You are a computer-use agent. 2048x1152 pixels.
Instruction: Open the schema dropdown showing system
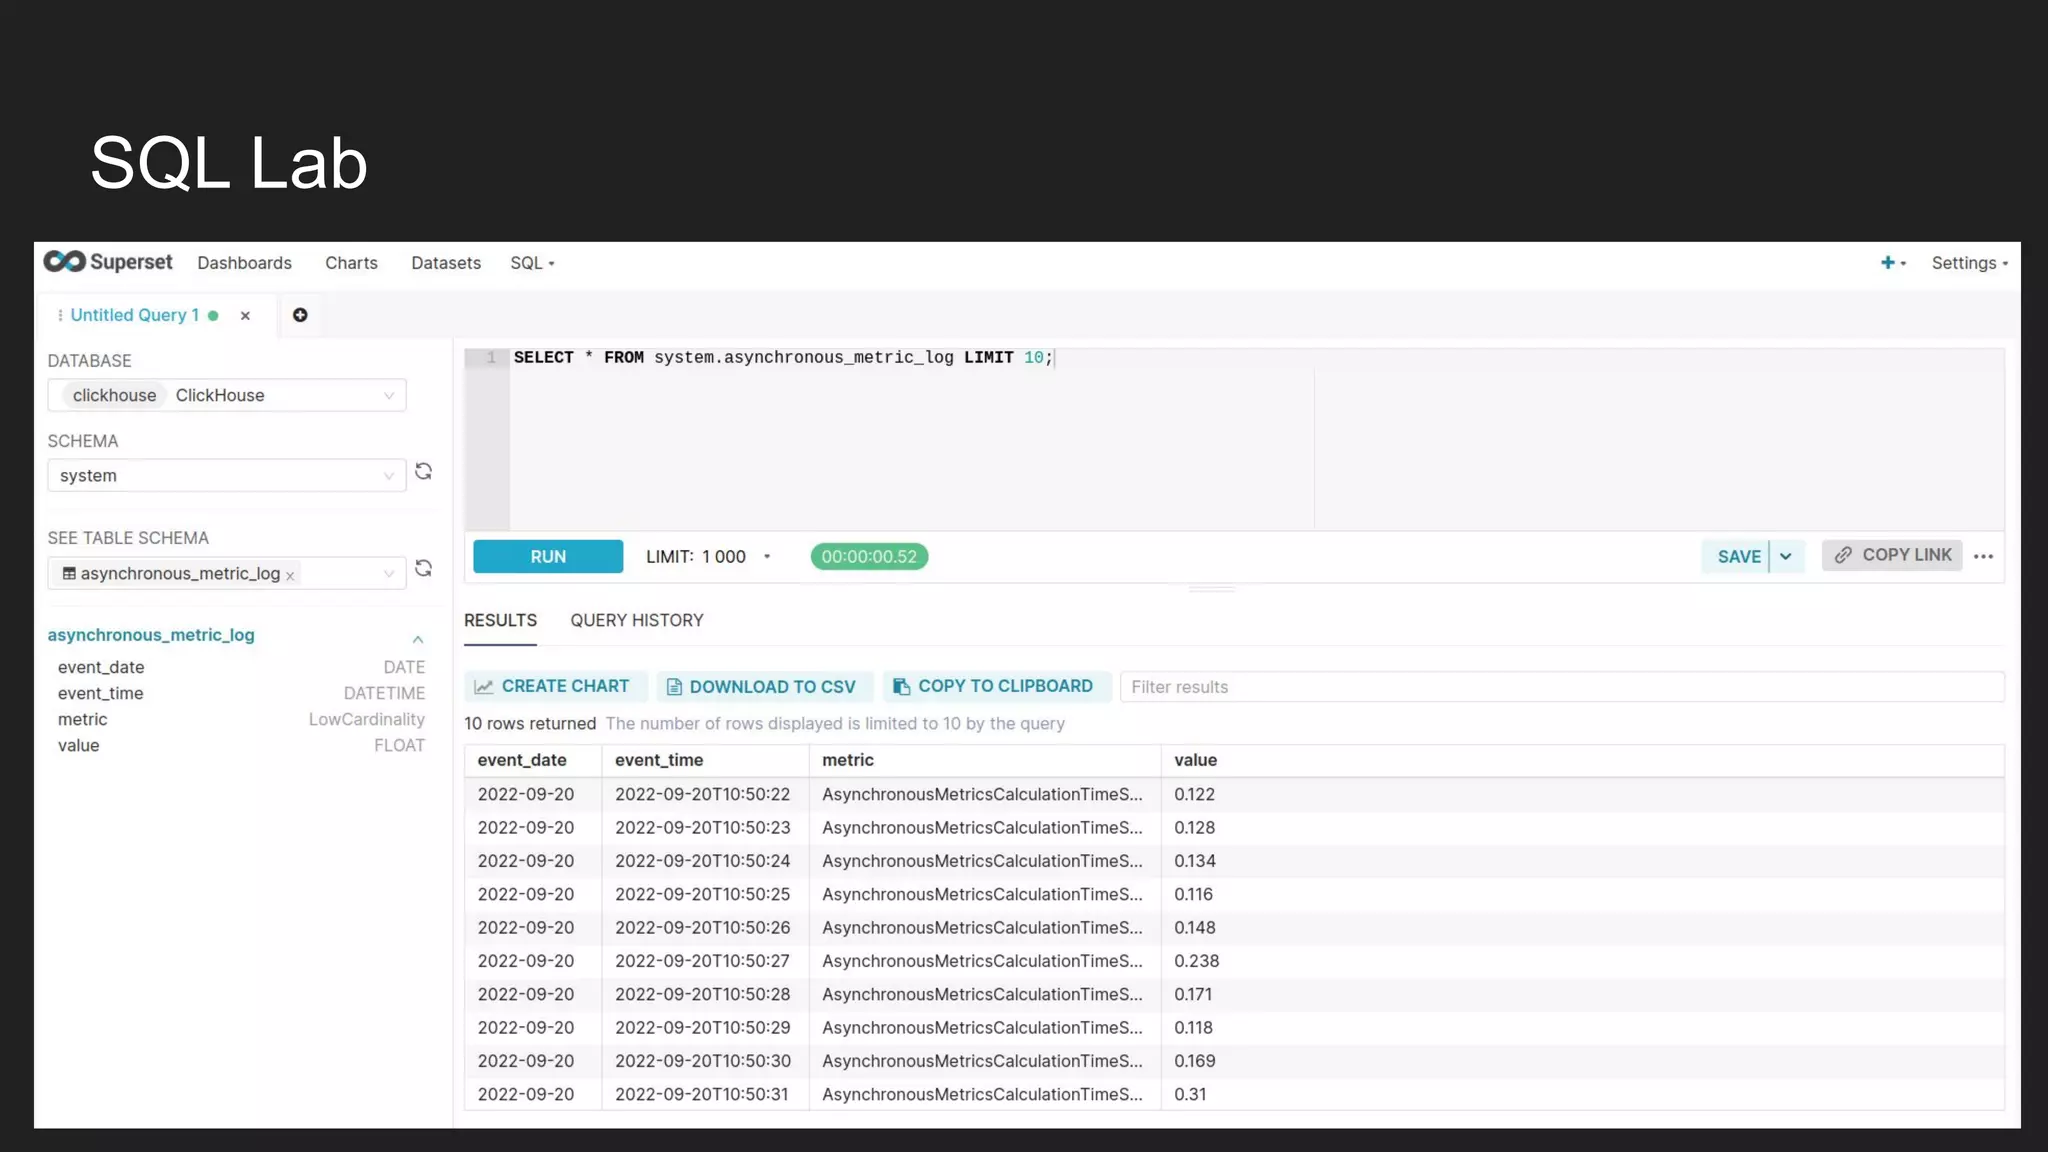pyautogui.click(x=227, y=476)
